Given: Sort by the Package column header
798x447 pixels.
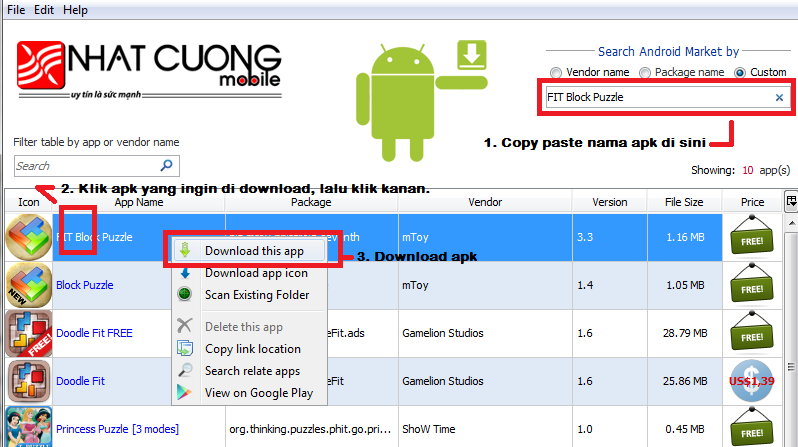Looking at the screenshot, I should point(311,202).
